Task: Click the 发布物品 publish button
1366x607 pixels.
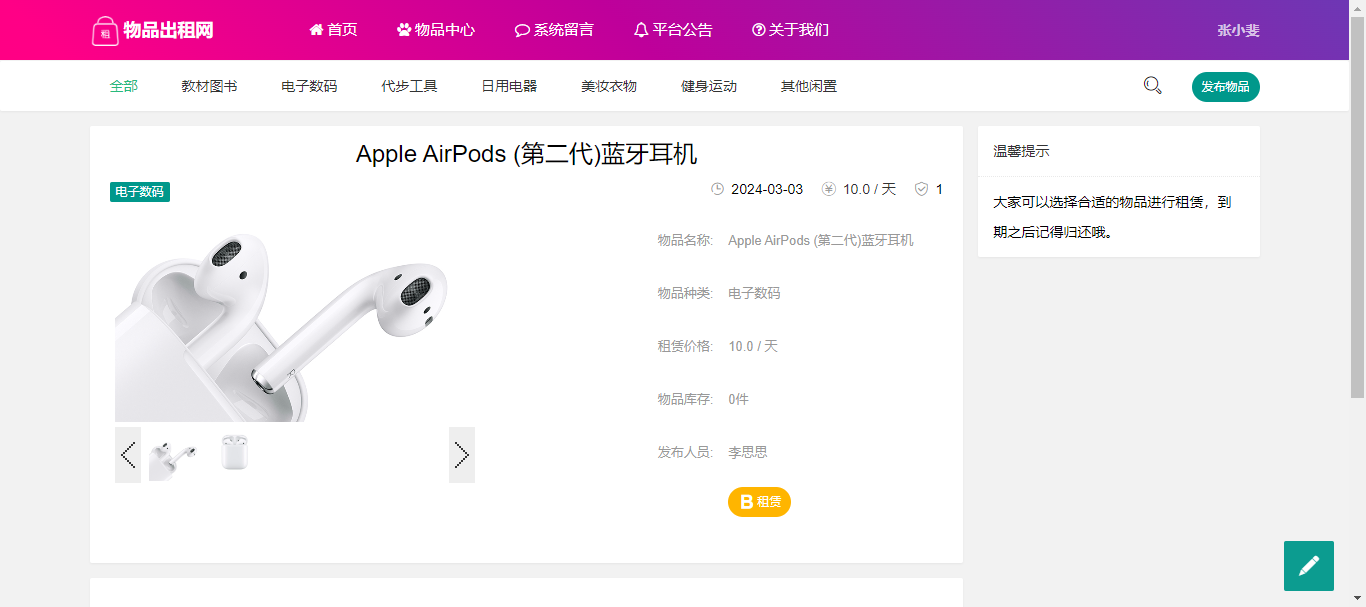Action: tap(1225, 87)
